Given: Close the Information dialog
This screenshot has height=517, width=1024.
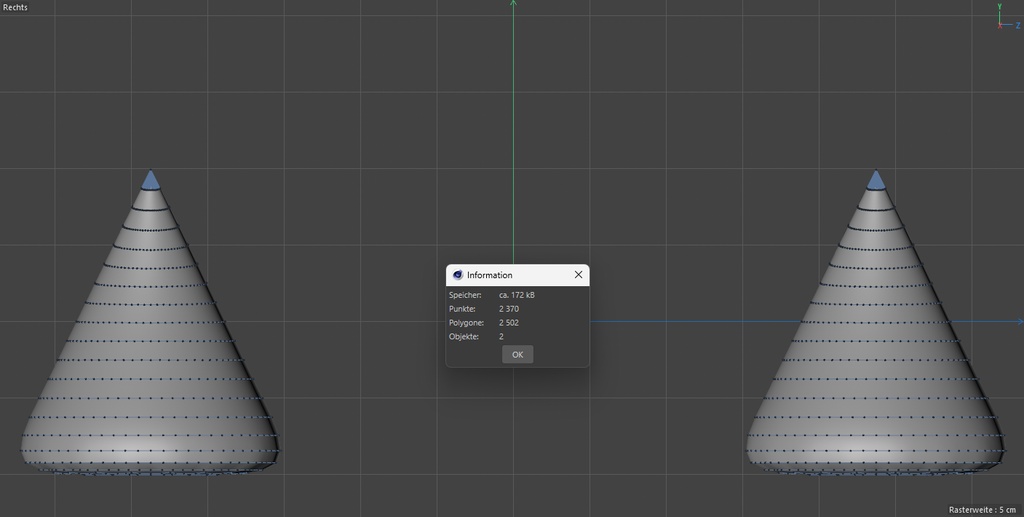Looking at the screenshot, I should pos(578,275).
